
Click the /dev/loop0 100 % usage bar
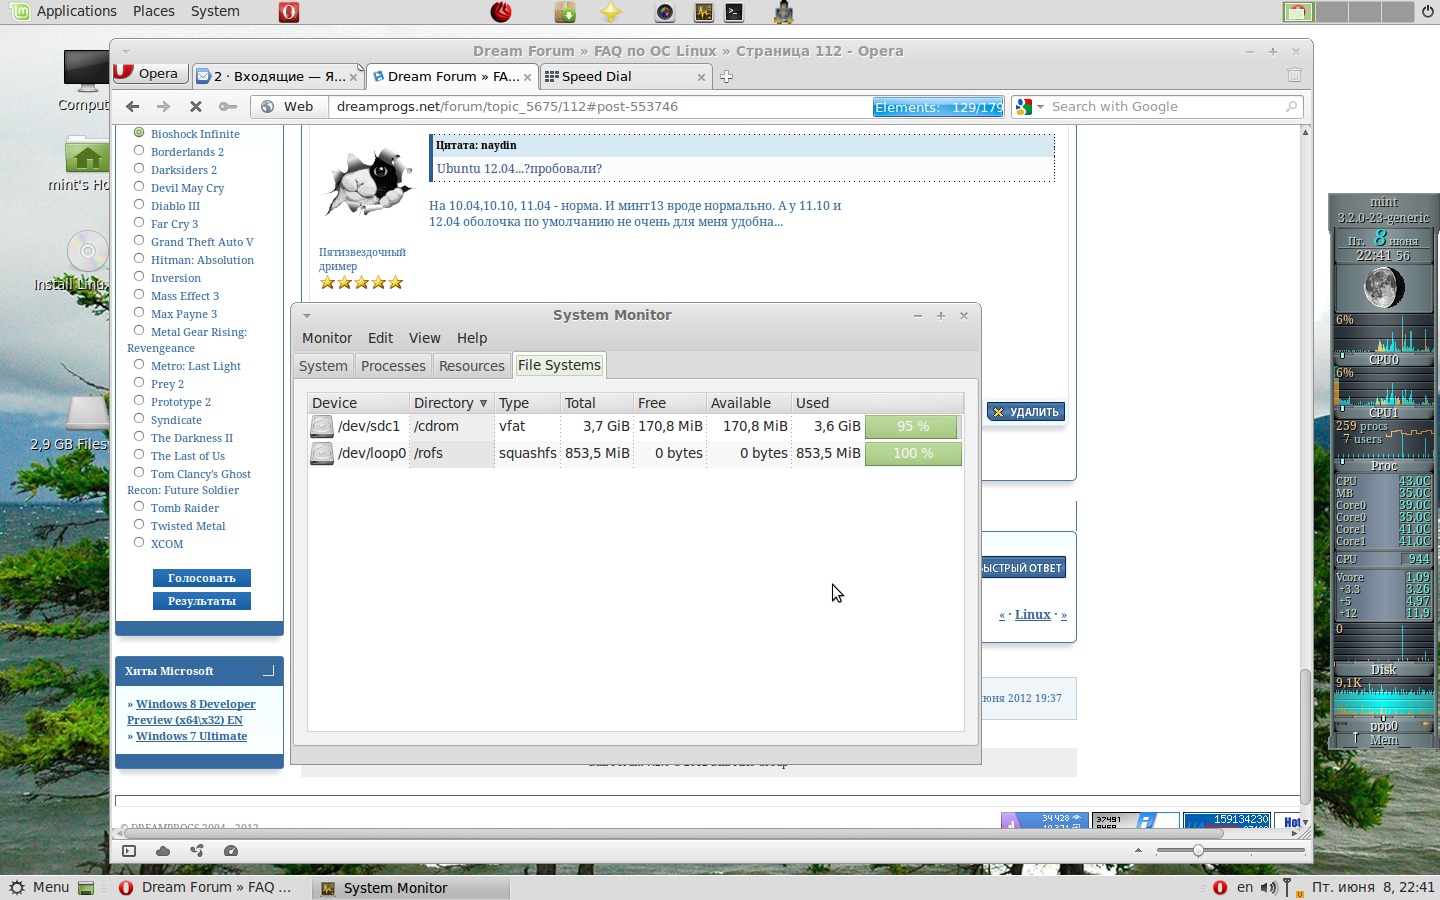(913, 453)
